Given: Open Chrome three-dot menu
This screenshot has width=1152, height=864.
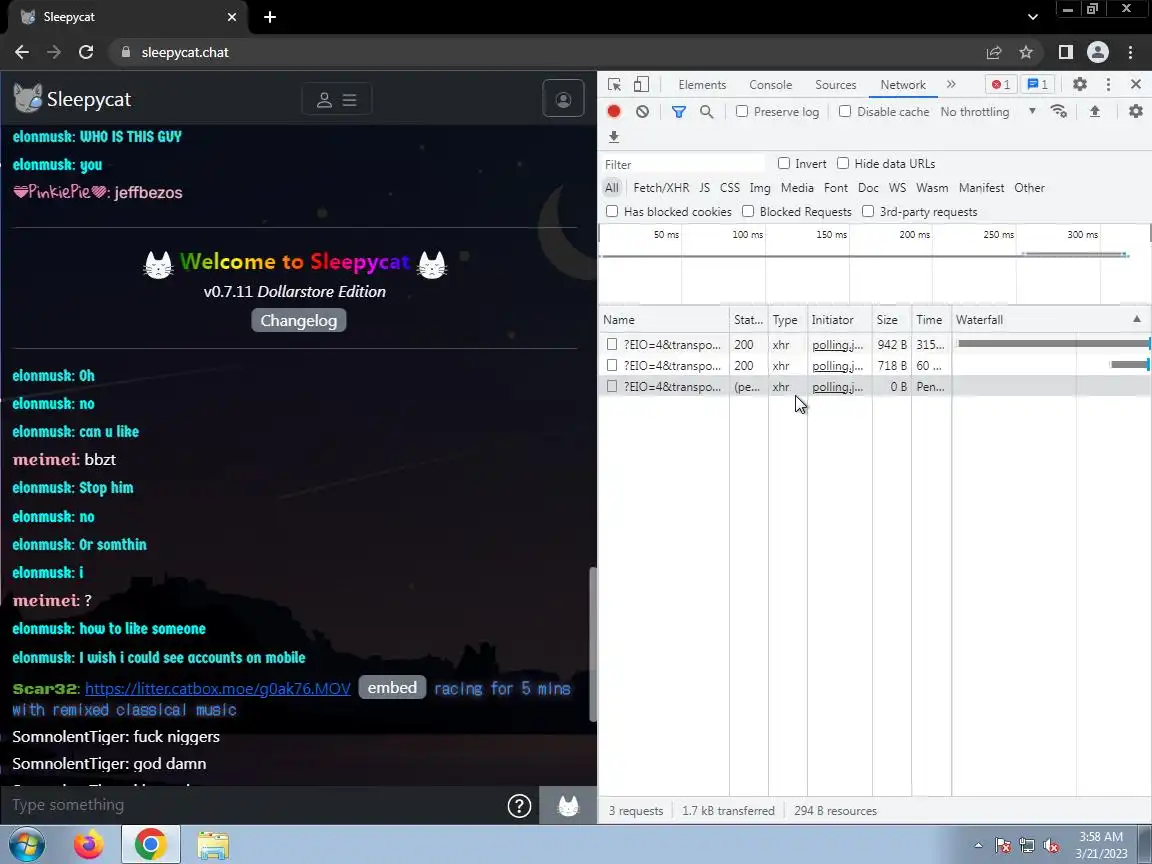Looking at the screenshot, I should (1130, 52).
